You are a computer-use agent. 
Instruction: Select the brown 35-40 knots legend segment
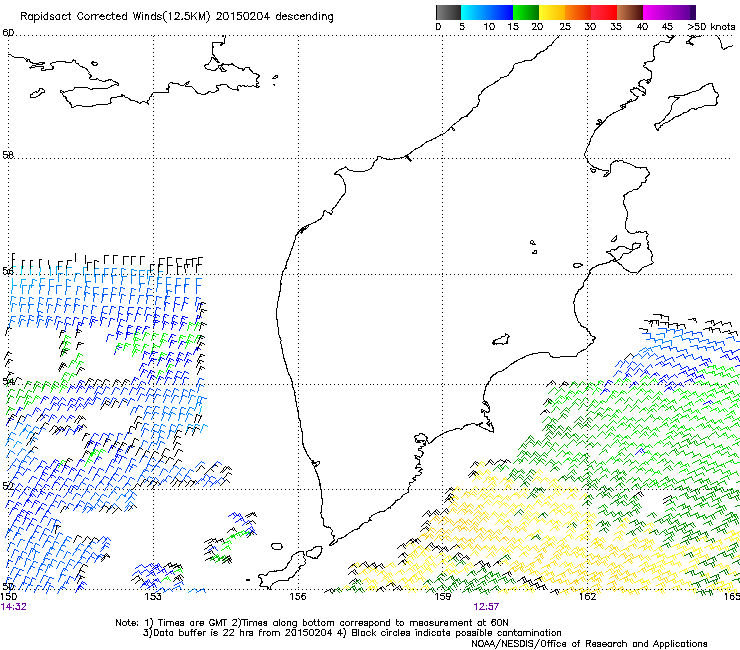(630, 12)
